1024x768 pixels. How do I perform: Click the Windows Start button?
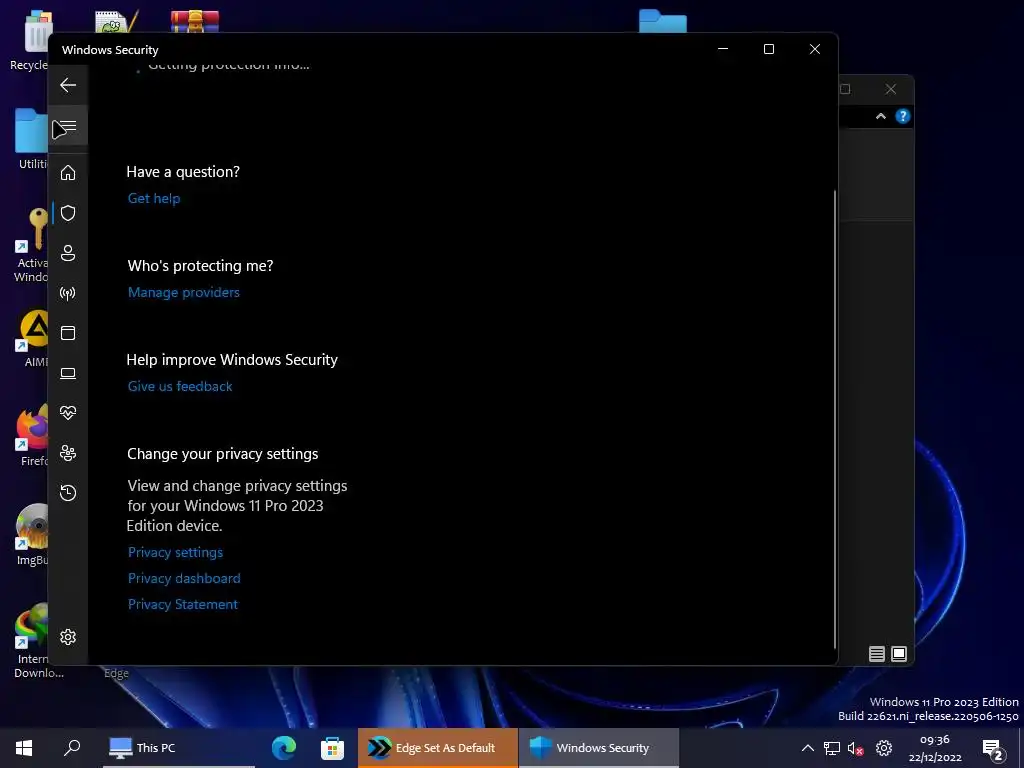tap(24, 748)
